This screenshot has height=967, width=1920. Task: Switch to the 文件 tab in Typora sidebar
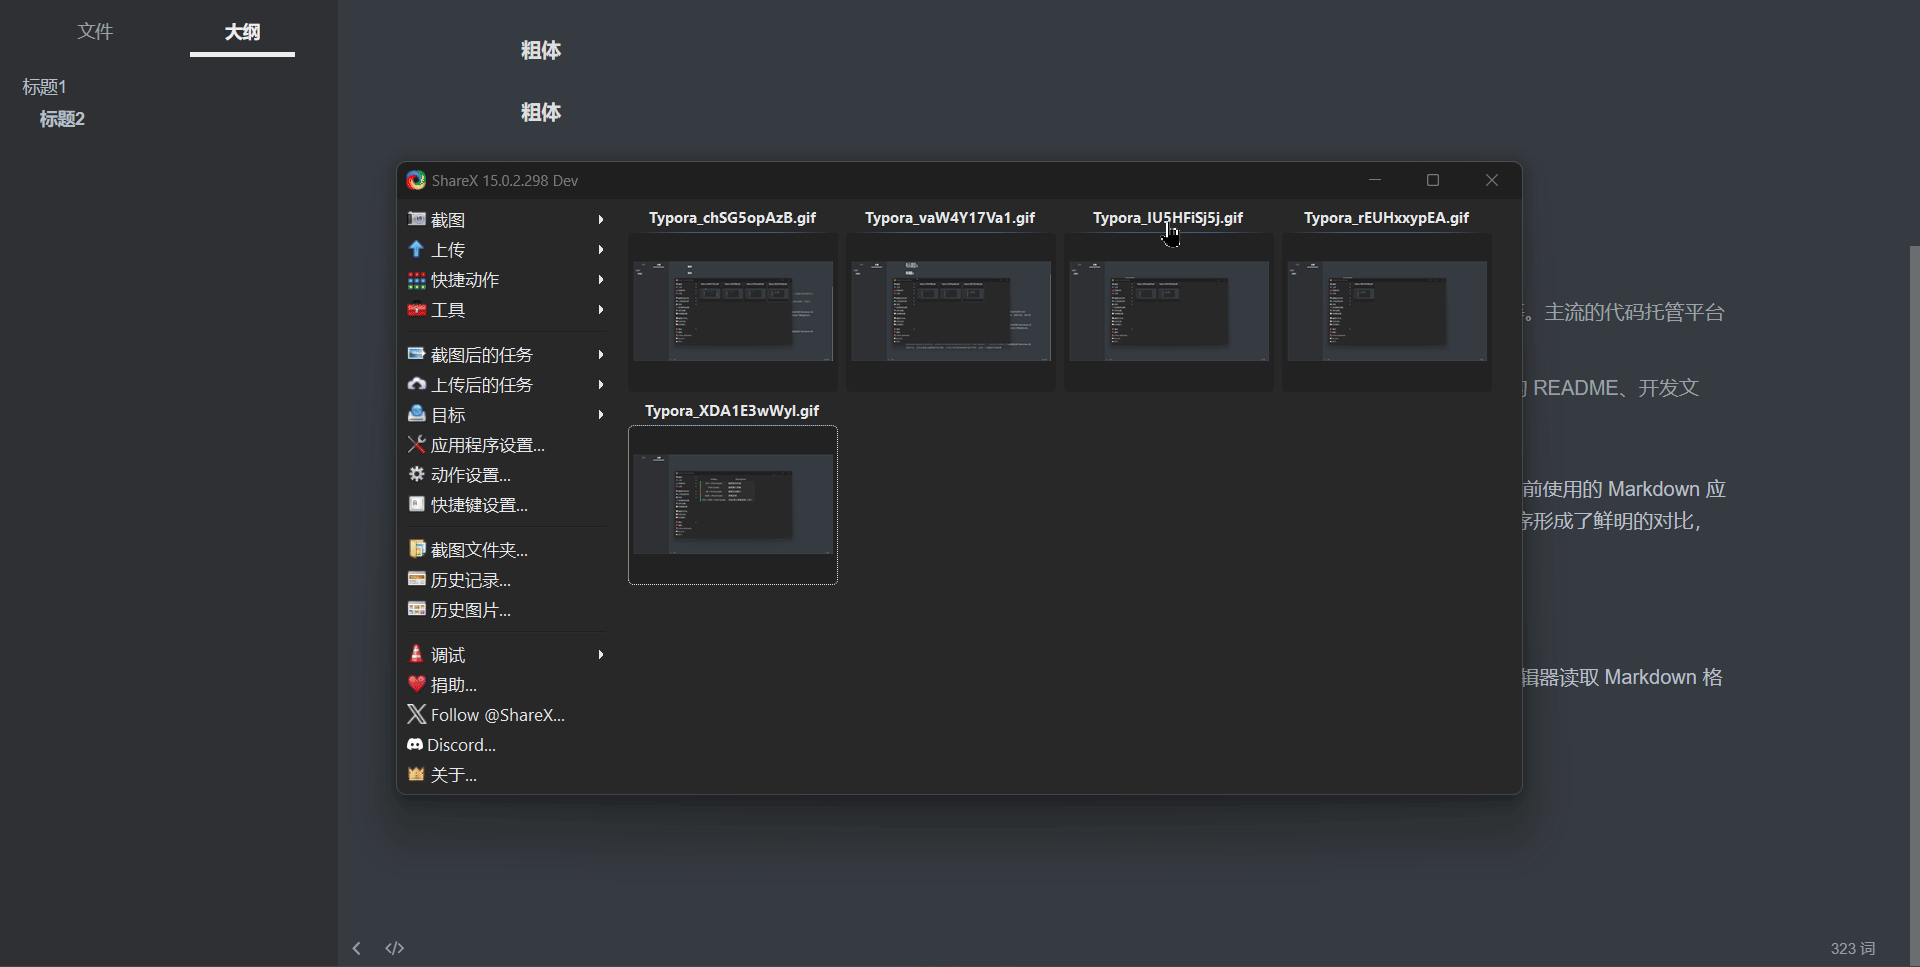(x=95, y=31)
